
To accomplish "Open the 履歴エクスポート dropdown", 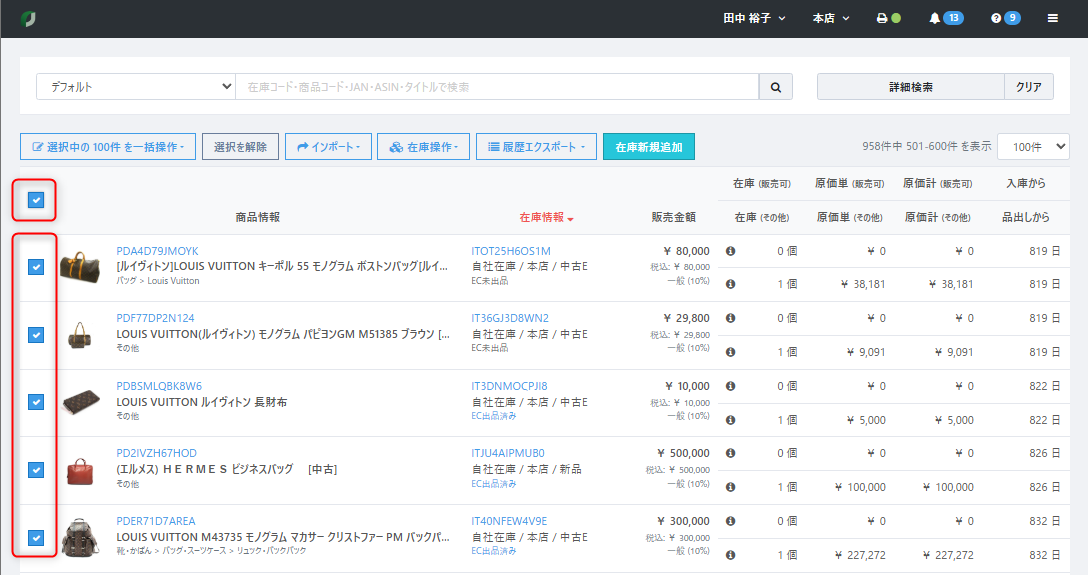I will [x=536, y=147].
